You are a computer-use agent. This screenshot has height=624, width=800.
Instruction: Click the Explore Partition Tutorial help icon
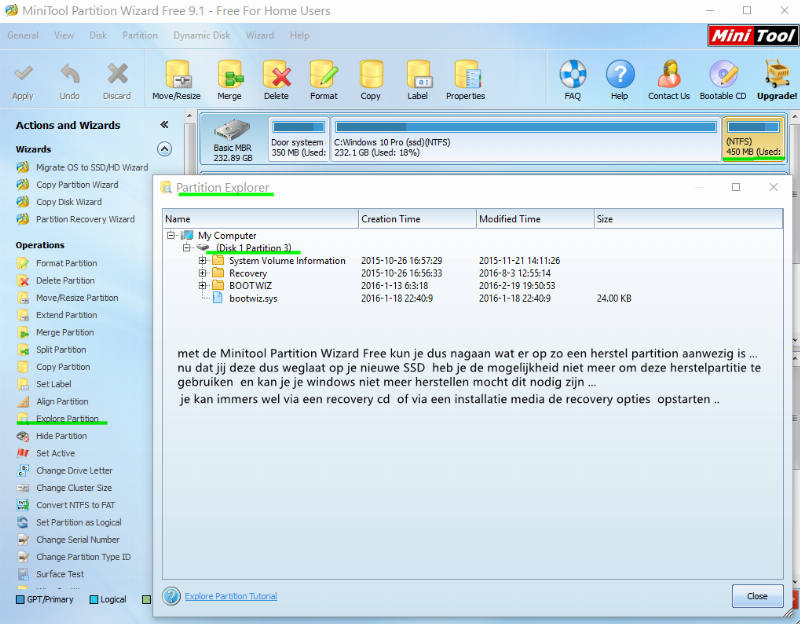click(x=171, y=596)
